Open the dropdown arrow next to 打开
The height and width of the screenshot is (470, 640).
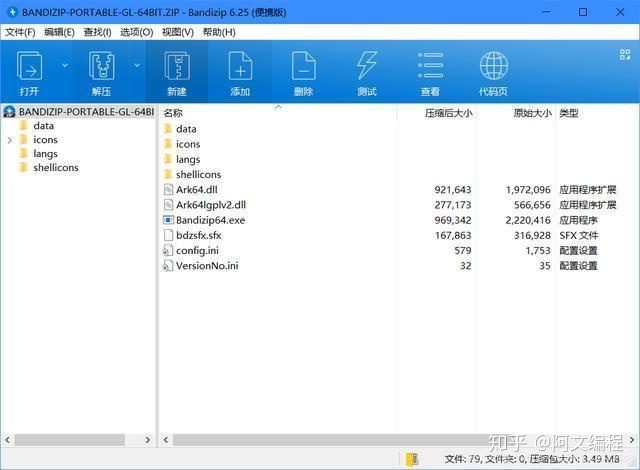pyautogui.click(x=65, y=65)
